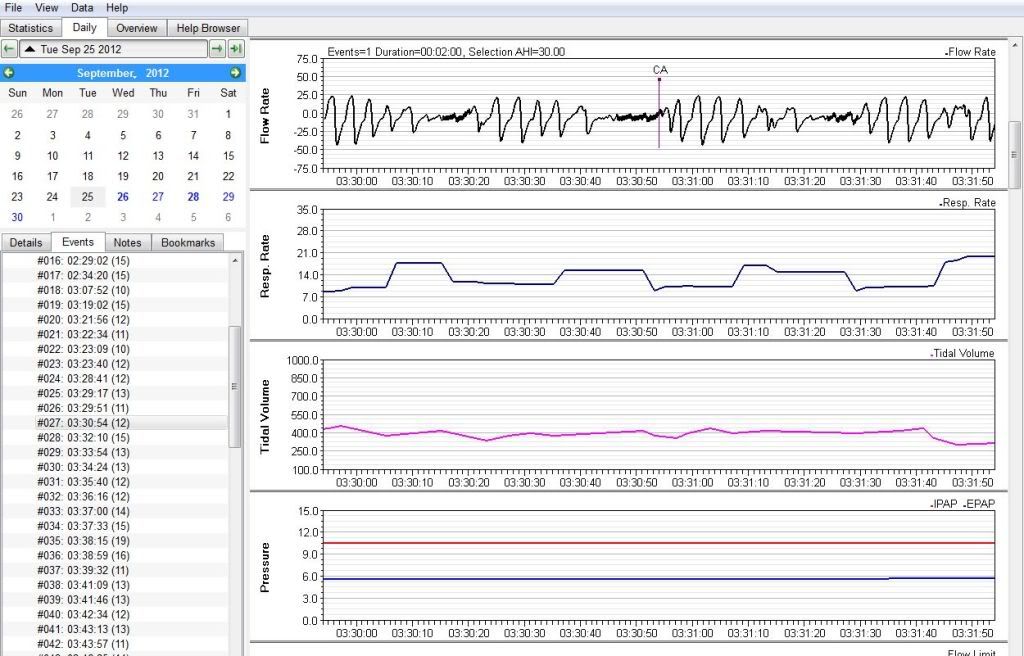1024x656 pixels.
Task: Select event #036: 03:38:59 (16)
Action: (84, 556)
